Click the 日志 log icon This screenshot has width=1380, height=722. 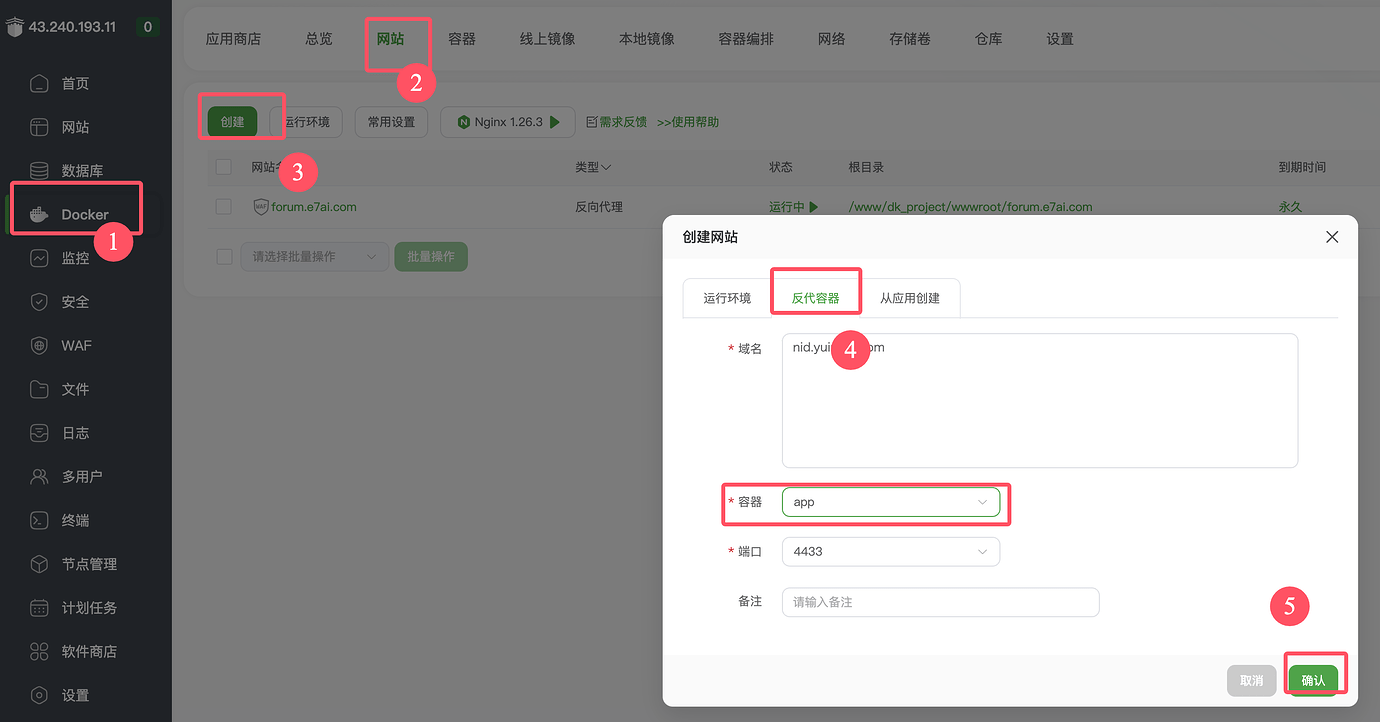click(x=39, y=433)
